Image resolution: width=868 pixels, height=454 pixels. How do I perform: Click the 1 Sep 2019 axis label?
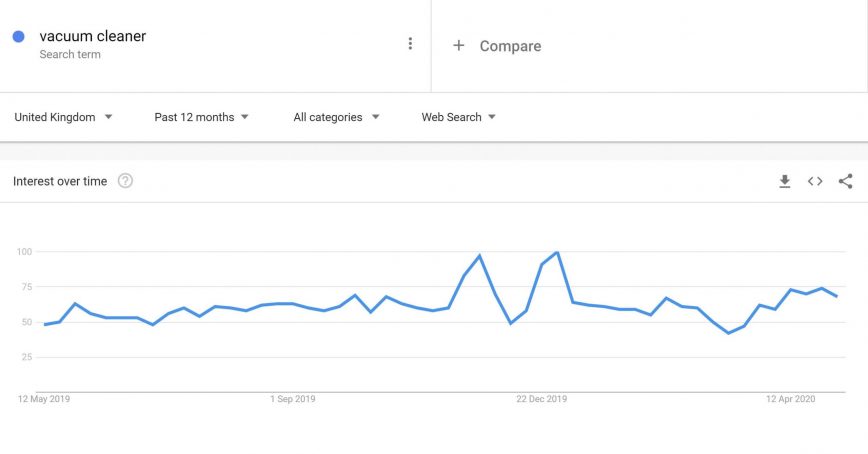pos(293,399)
